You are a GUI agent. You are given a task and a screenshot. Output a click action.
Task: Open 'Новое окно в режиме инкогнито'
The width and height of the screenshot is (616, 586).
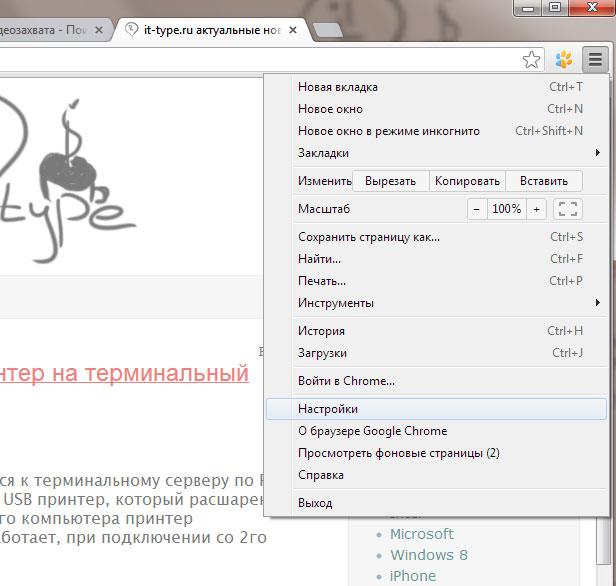436,131
